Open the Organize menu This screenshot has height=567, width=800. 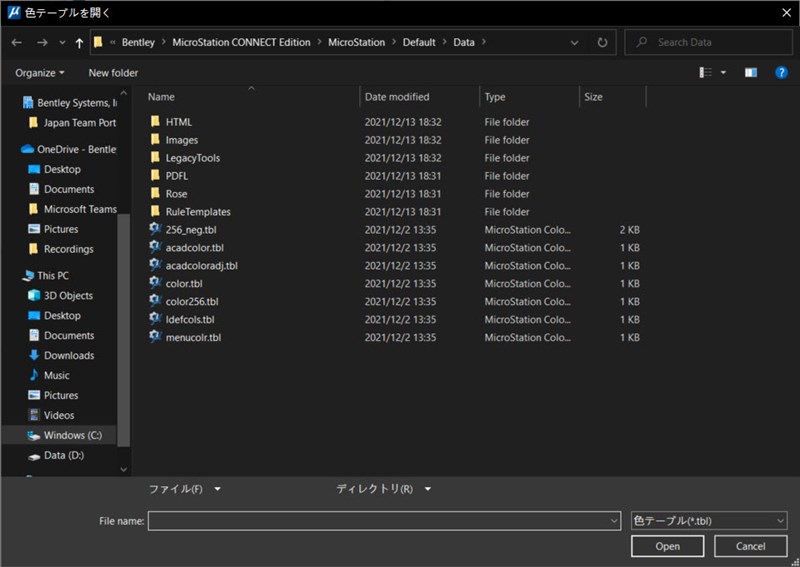coord(39,73)
